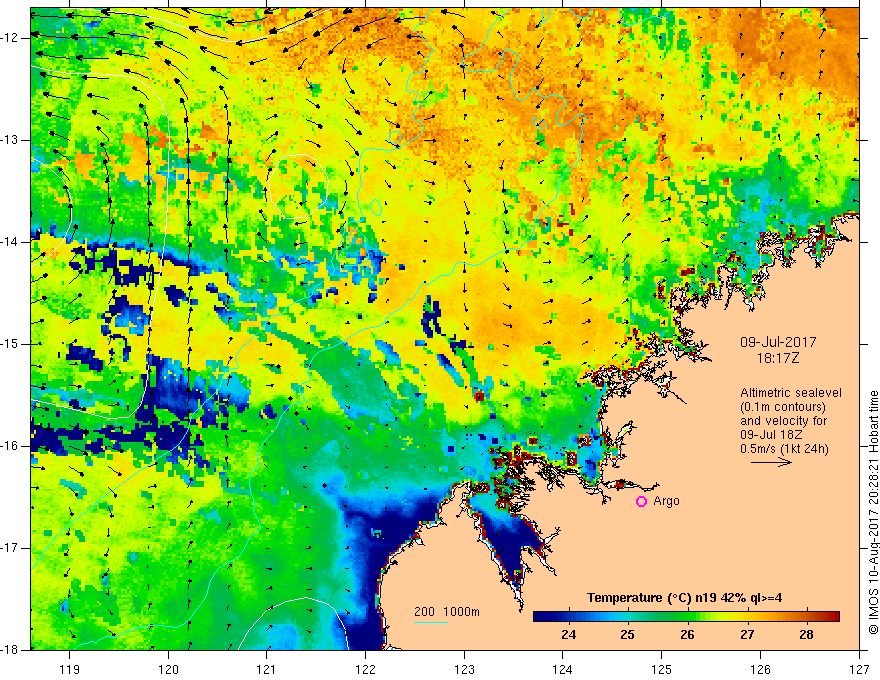Viewport: 880px width, 680px height.
Task: Click the '09-Jul 18Z' legend line
Action: [x=771, y=435]
